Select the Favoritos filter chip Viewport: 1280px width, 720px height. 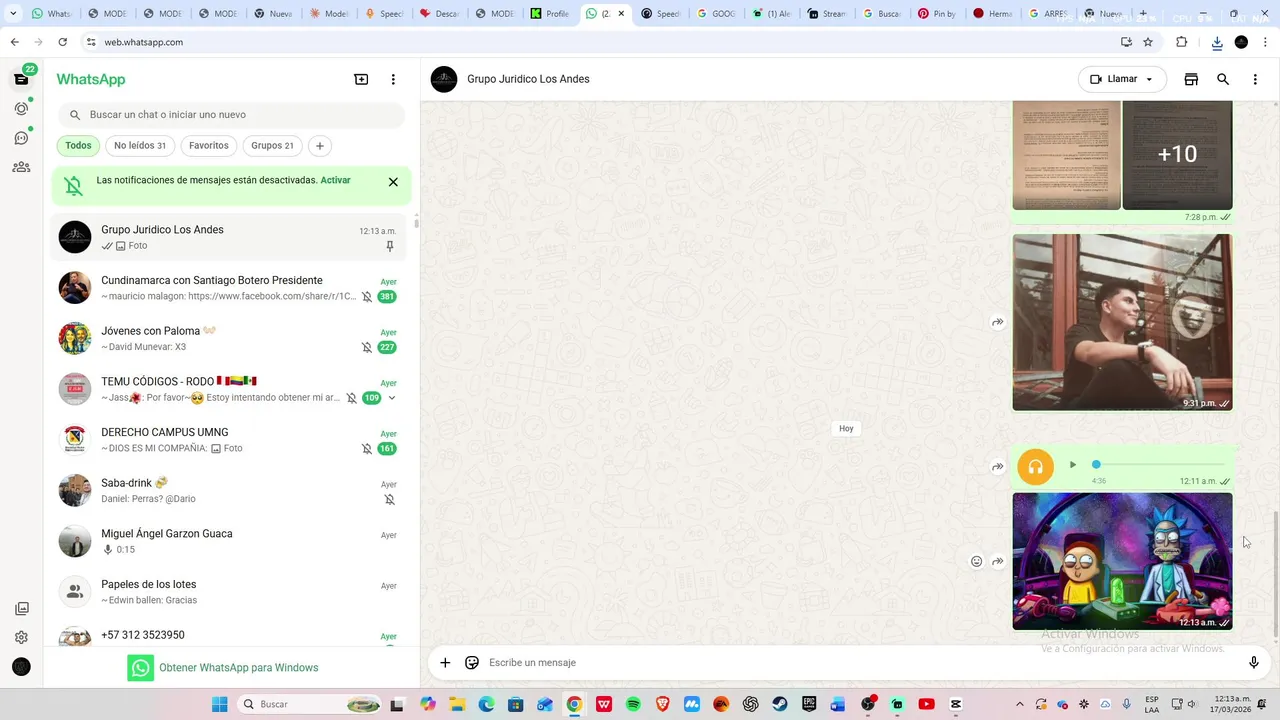208,146
